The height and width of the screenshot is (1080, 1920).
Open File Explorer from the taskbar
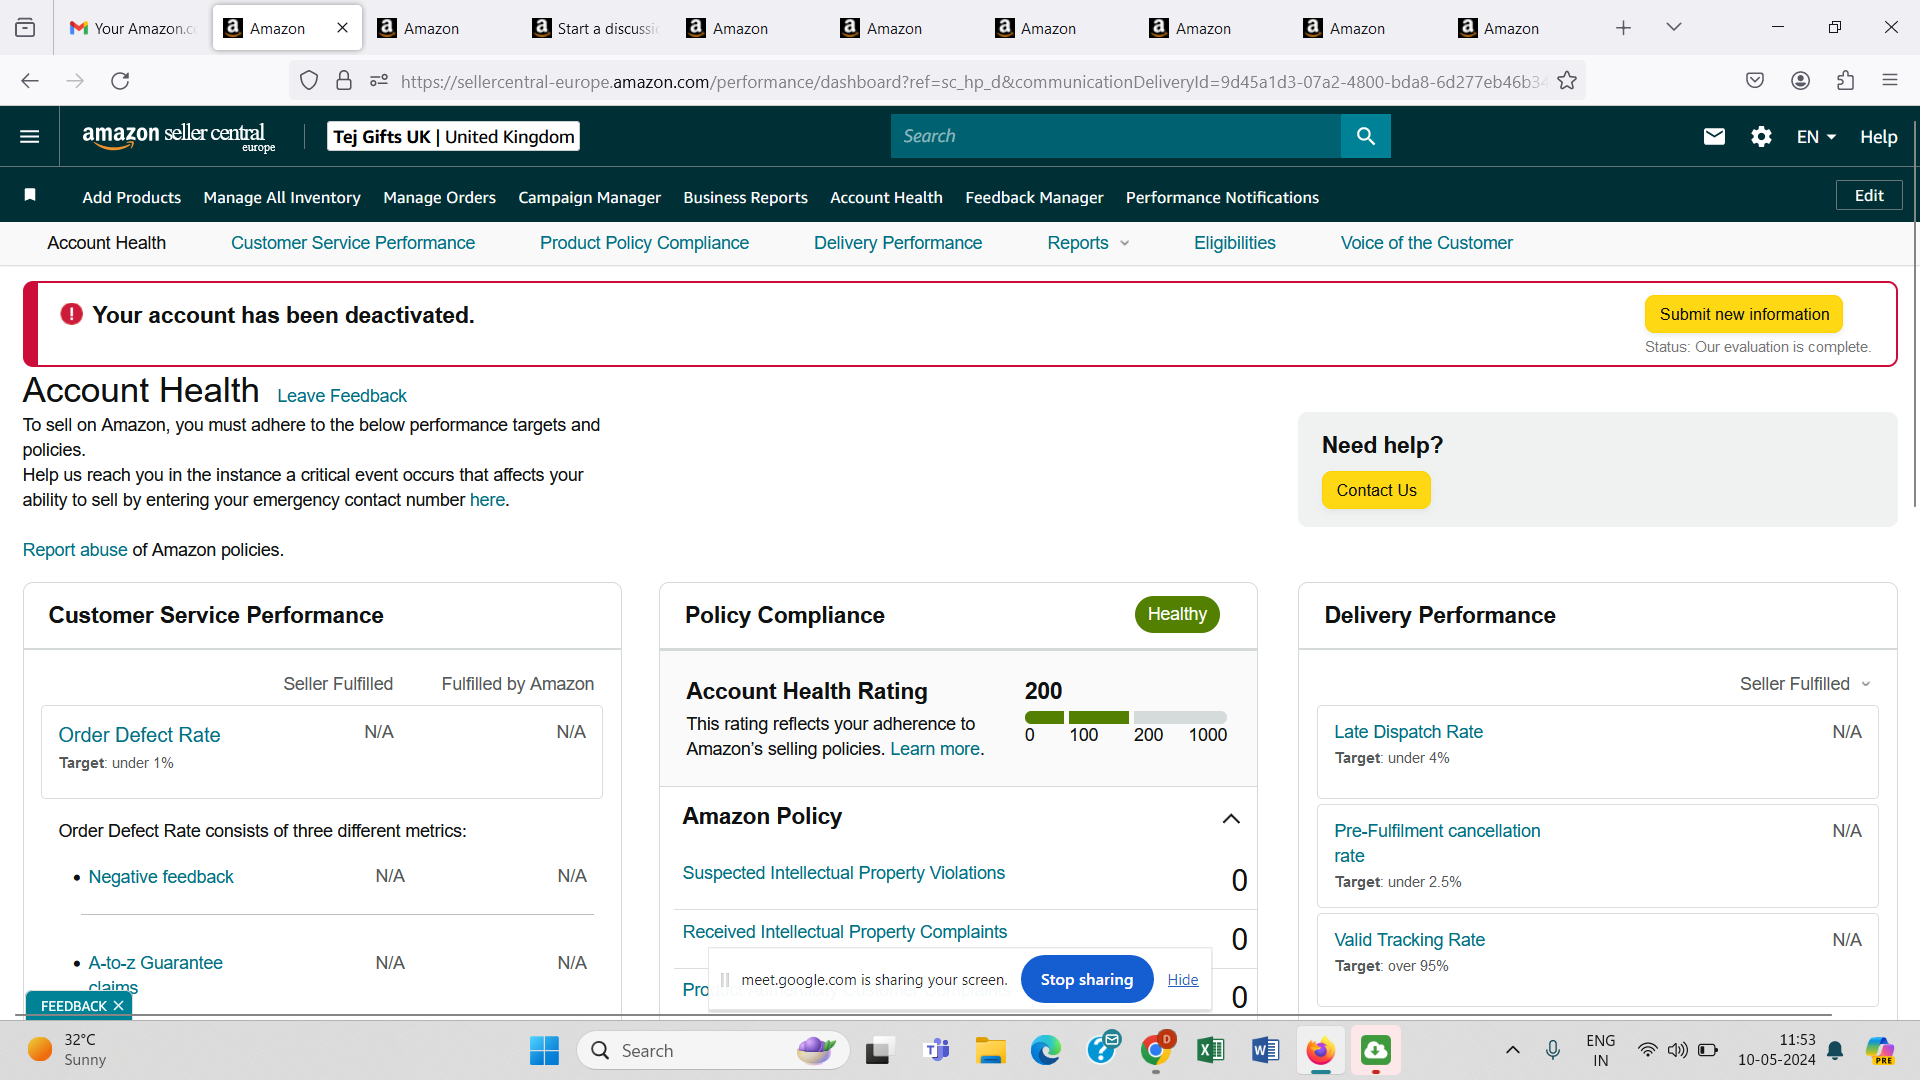(991, 1051)
